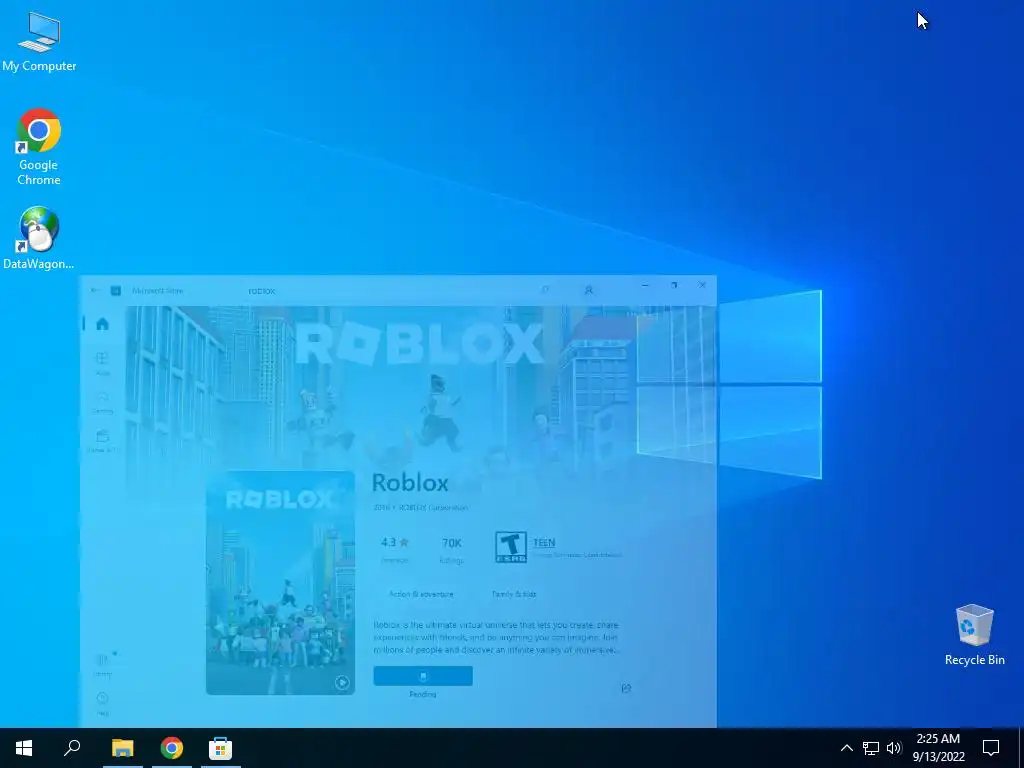Open Gaming section in Store sidebar

click(103, 402)
